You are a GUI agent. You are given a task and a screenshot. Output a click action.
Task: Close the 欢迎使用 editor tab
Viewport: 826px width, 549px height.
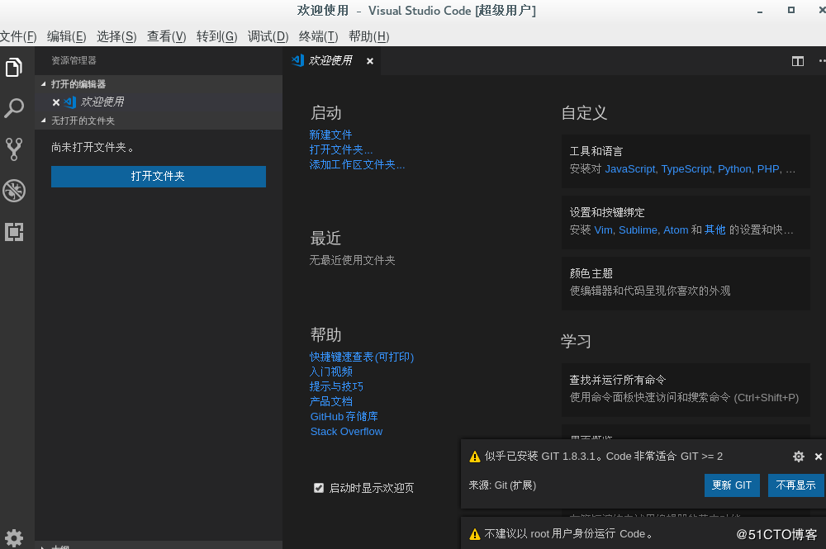370,61
